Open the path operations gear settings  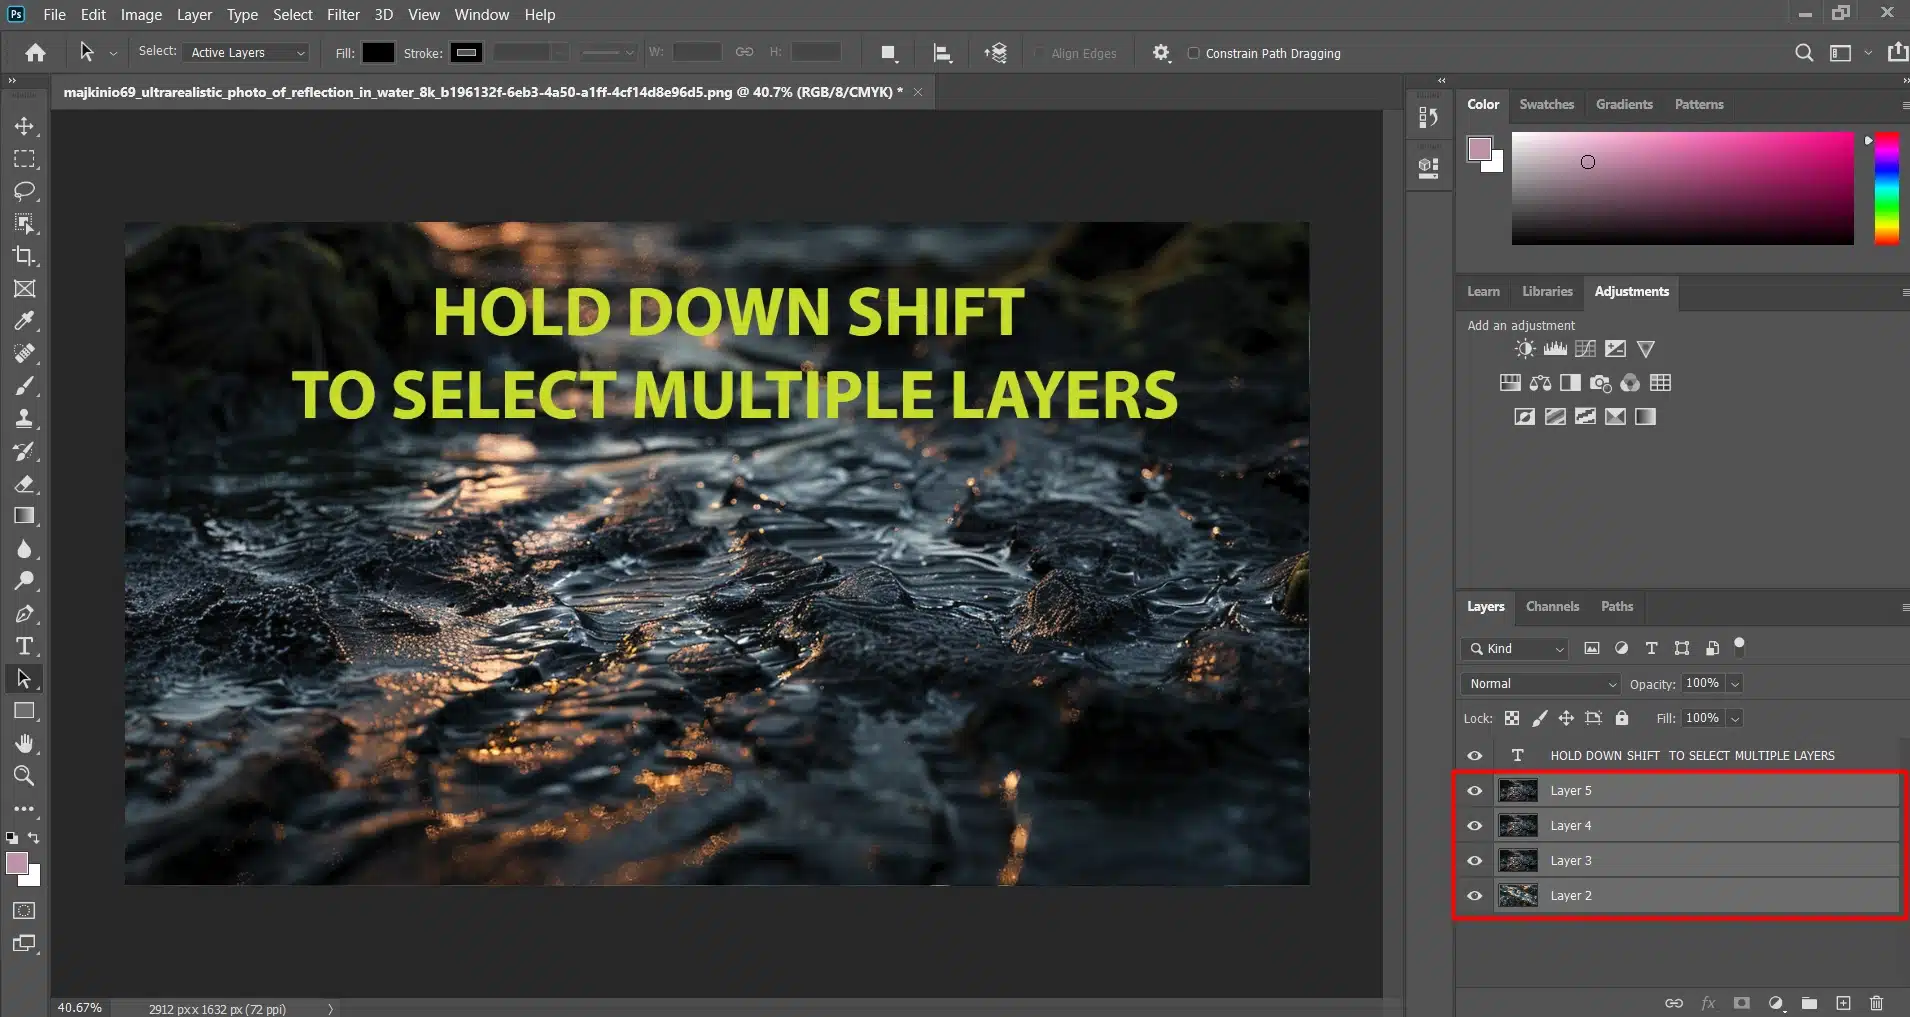tap(1161, 53)
